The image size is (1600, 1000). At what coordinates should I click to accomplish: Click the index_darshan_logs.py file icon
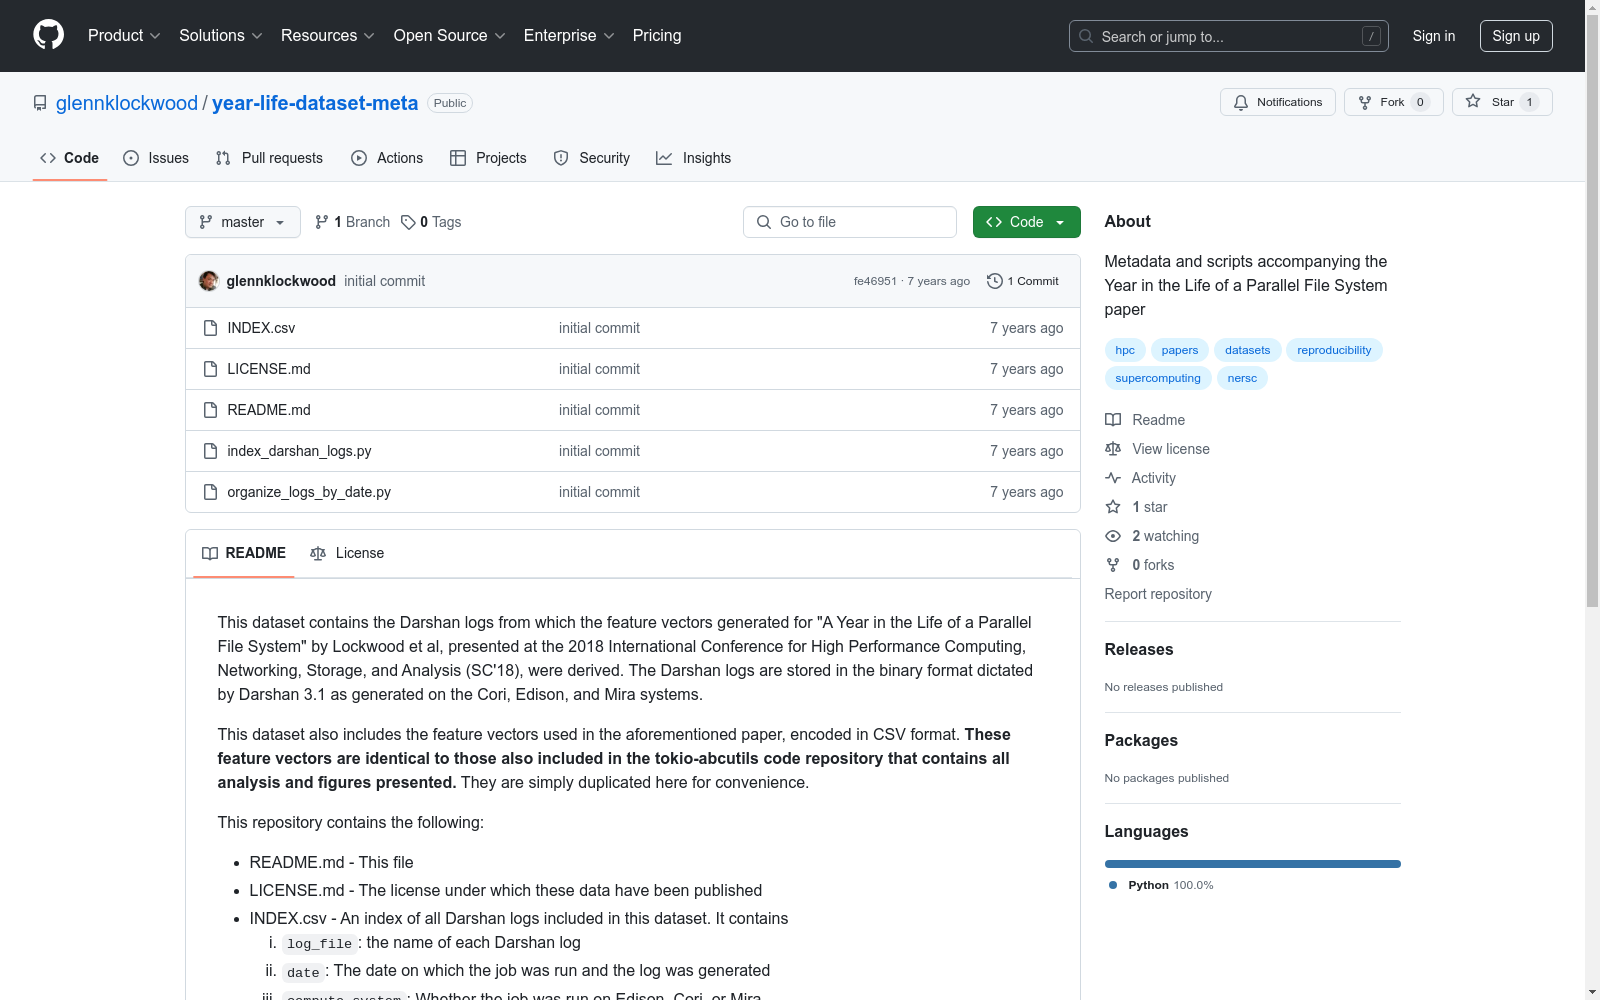[x=210, y=451]
